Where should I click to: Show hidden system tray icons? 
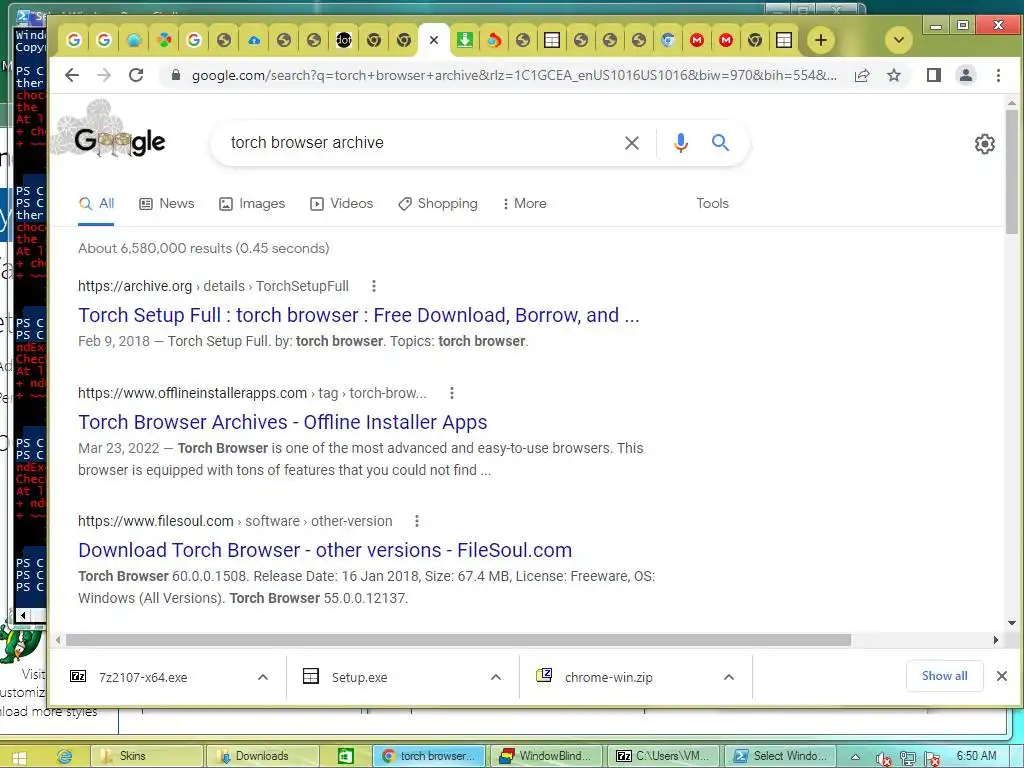(x=856, y=756)
